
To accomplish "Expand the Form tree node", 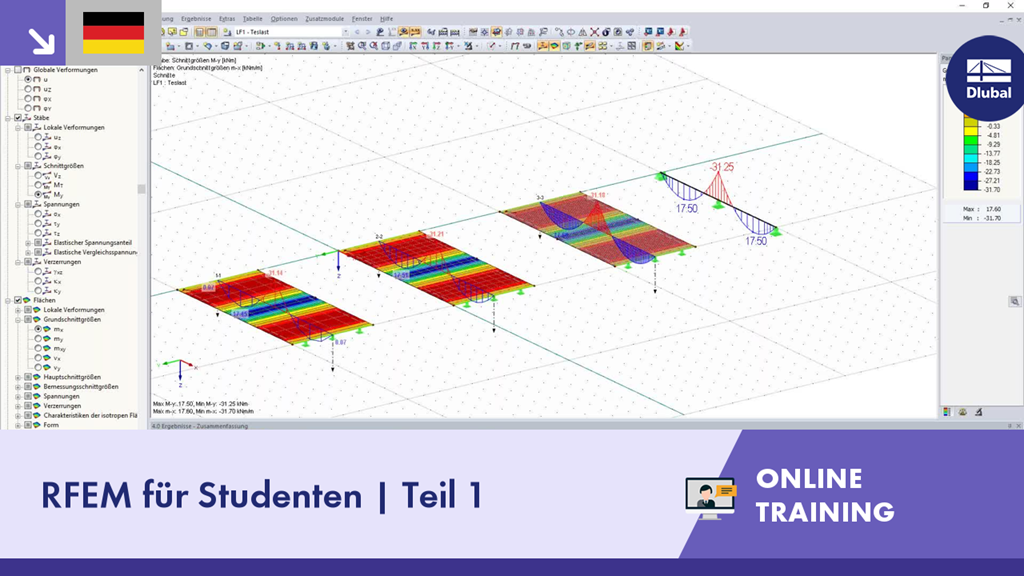I will (18, 425).
